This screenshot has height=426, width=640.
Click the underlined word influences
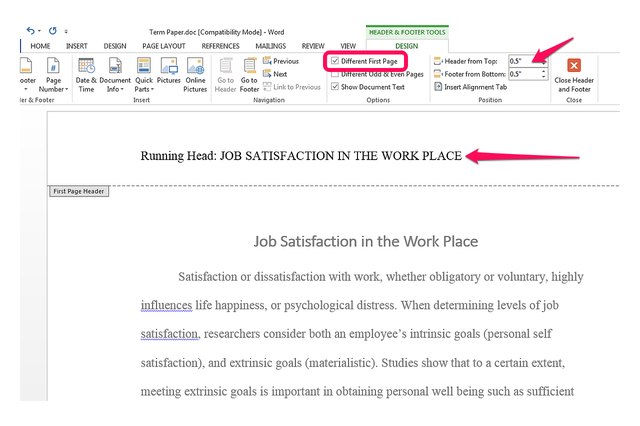pyautogui.click(x=166, y=305)
